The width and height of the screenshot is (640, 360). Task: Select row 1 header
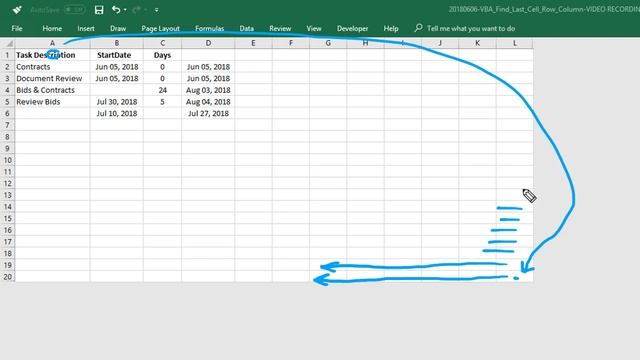[x=7, y=55]
